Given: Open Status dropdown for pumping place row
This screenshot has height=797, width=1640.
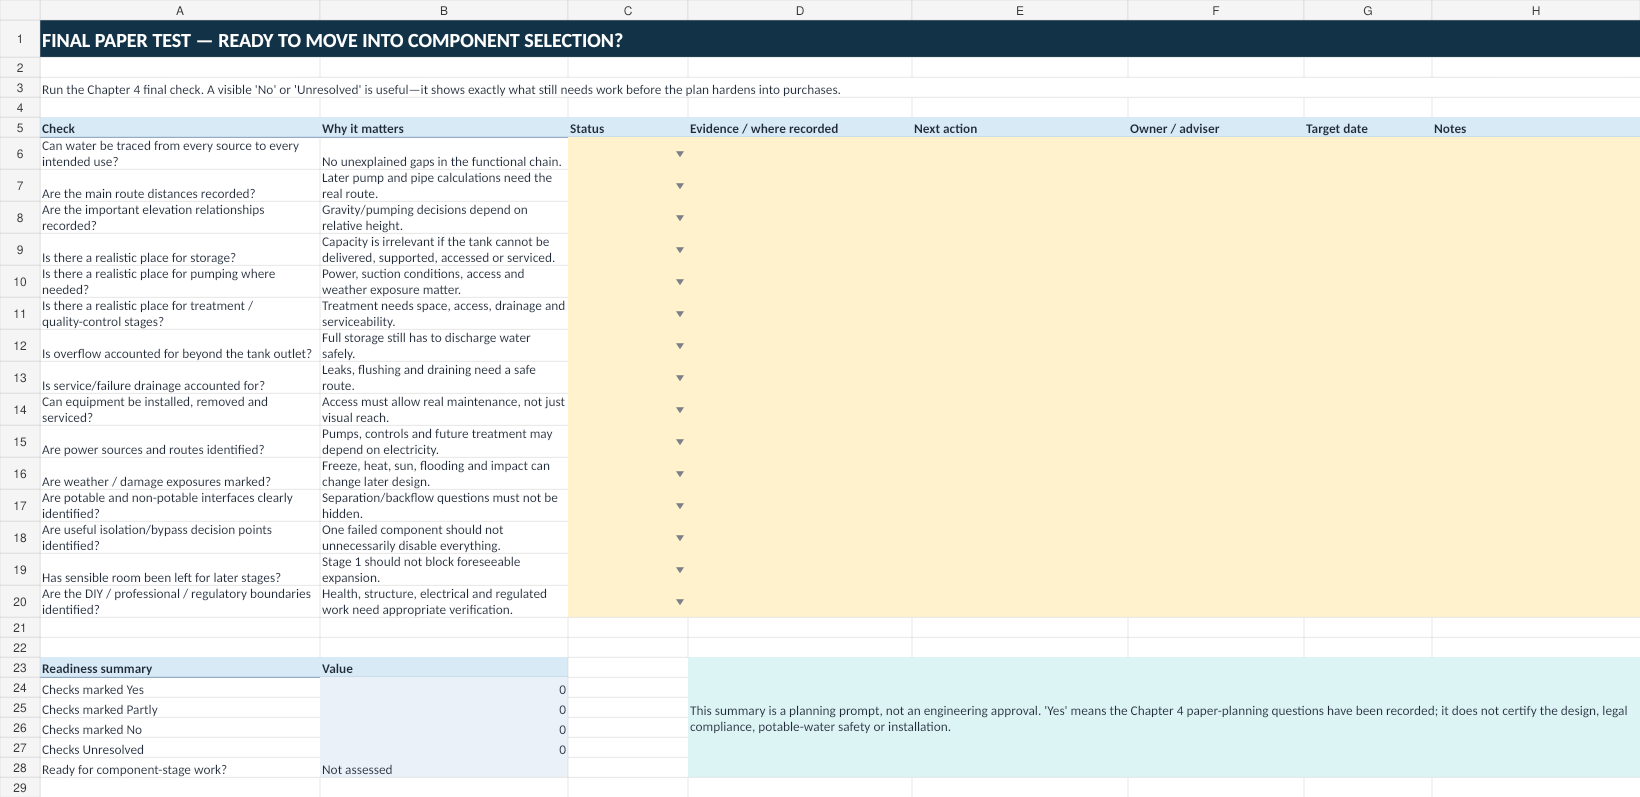Looking at the screenshot, I should (x=680, y=282).
